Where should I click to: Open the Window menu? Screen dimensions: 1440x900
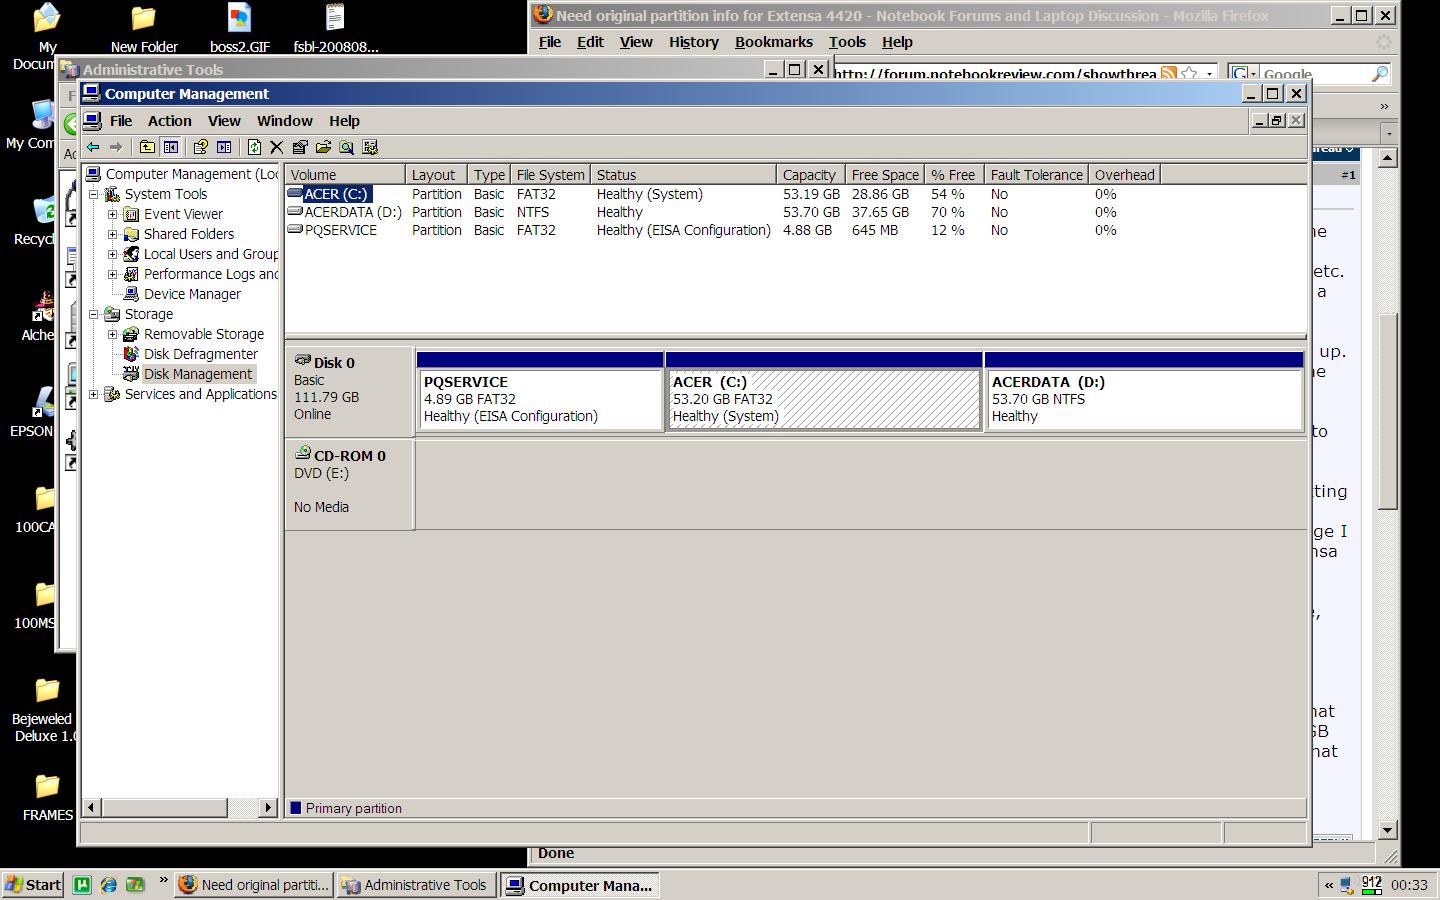pos(285,121)
